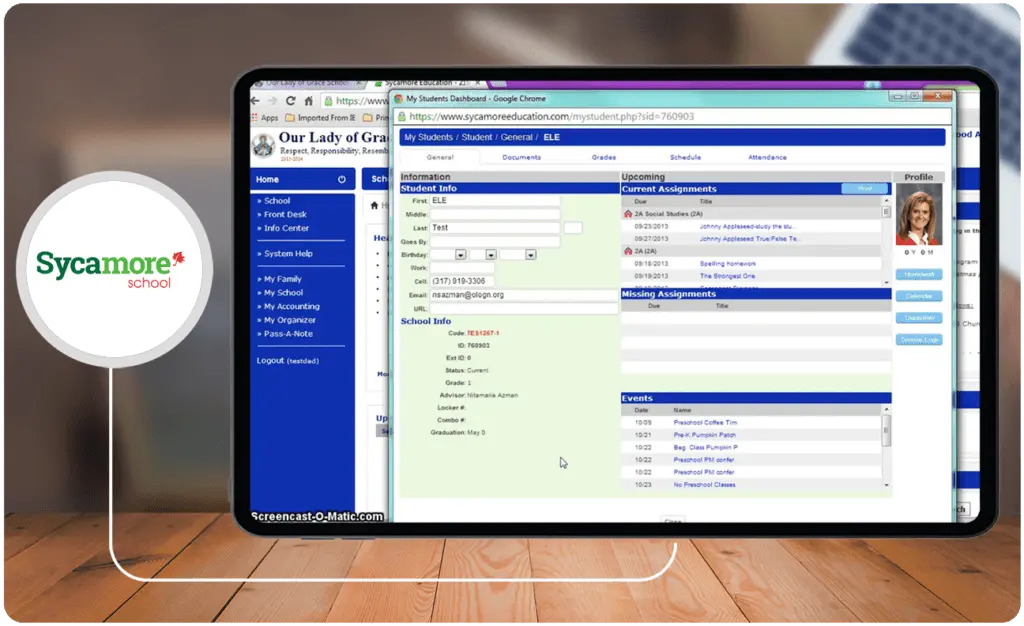Click Chrome icon in My Students Dashboard title
The width and height of the screenshot is (1024, 626).
pos(398,99)
